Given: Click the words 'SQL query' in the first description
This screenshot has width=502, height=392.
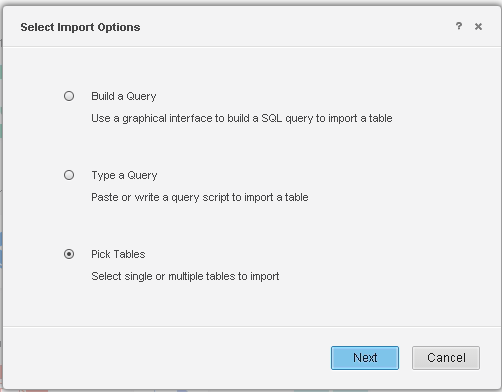Looking at the screenshot, I should point(287,118).
